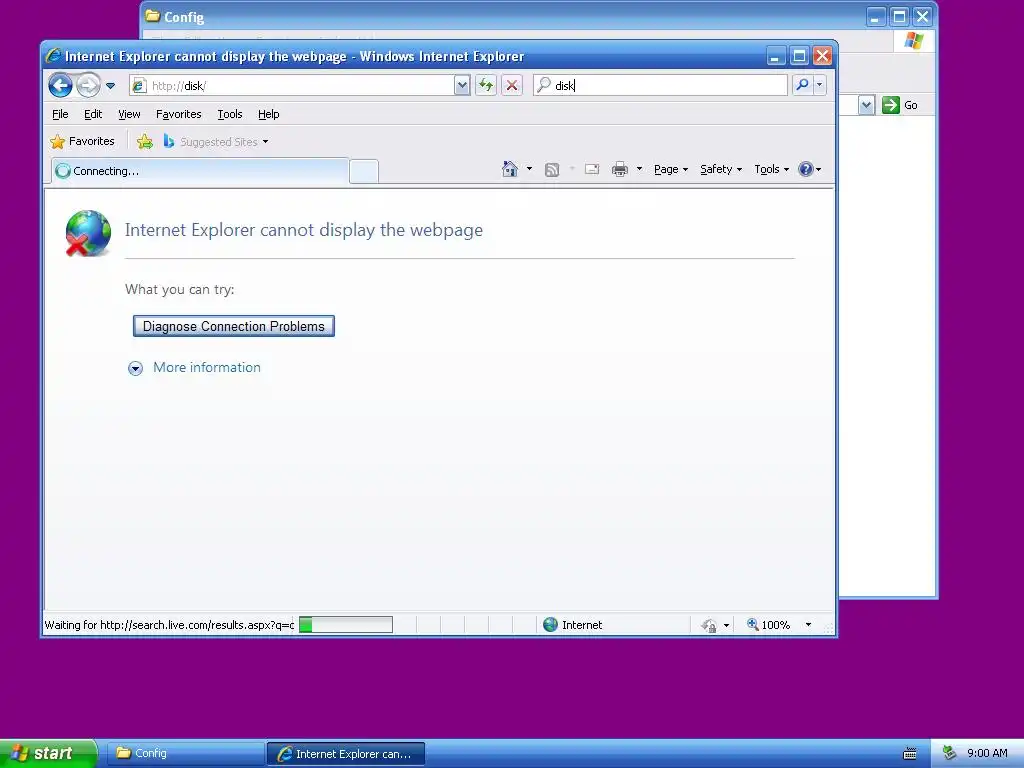The width and height of the screenshot is (1024, 768).
Task: Open the View menu
Action: (129, 114)
